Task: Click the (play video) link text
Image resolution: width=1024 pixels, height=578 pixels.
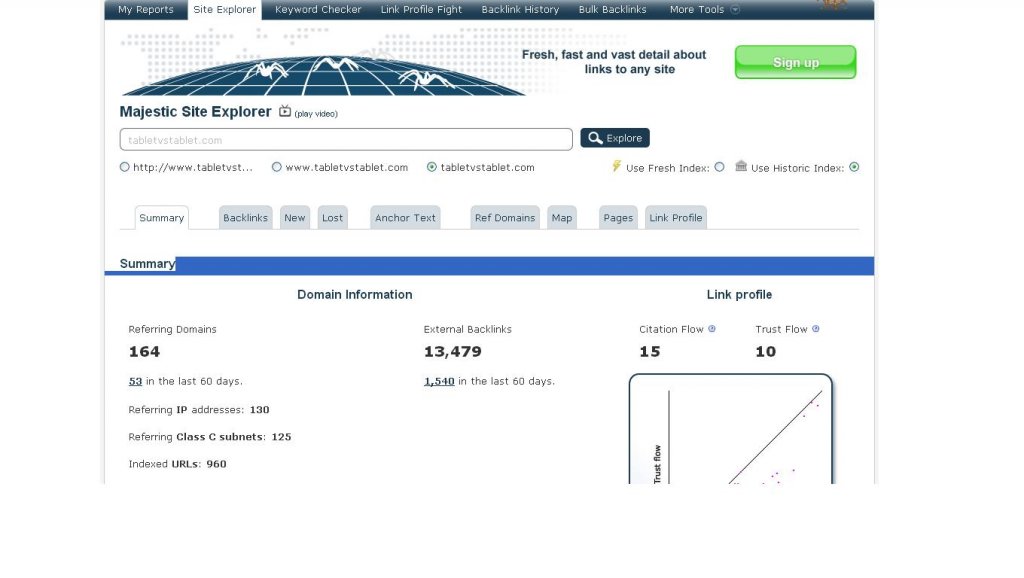Action: coord(316,114)
